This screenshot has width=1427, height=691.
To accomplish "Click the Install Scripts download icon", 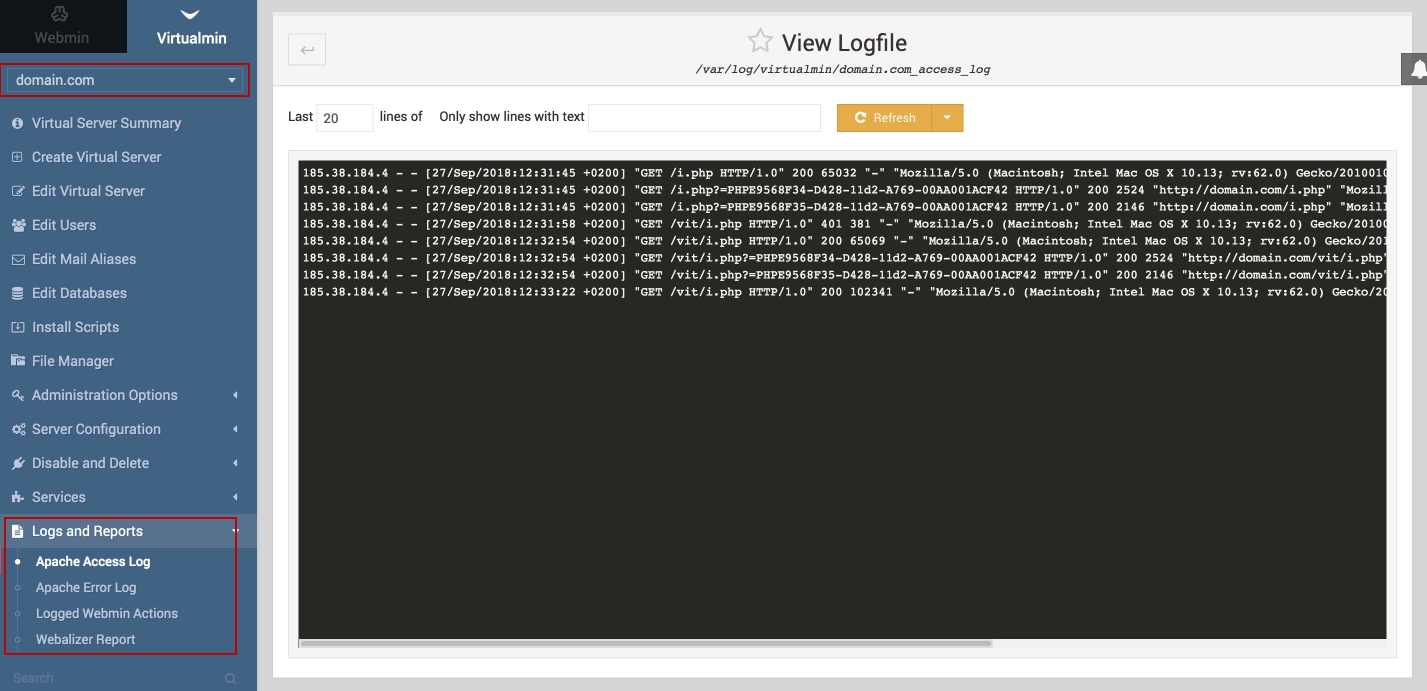I will (17, 327).
